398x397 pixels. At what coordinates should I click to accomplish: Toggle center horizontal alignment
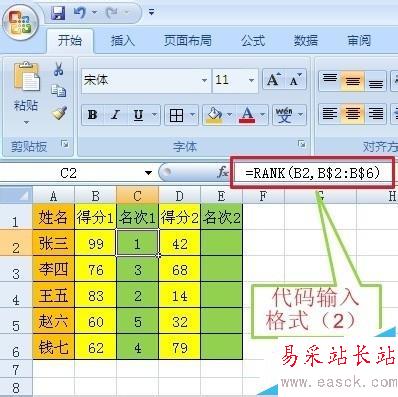[353, 114]
